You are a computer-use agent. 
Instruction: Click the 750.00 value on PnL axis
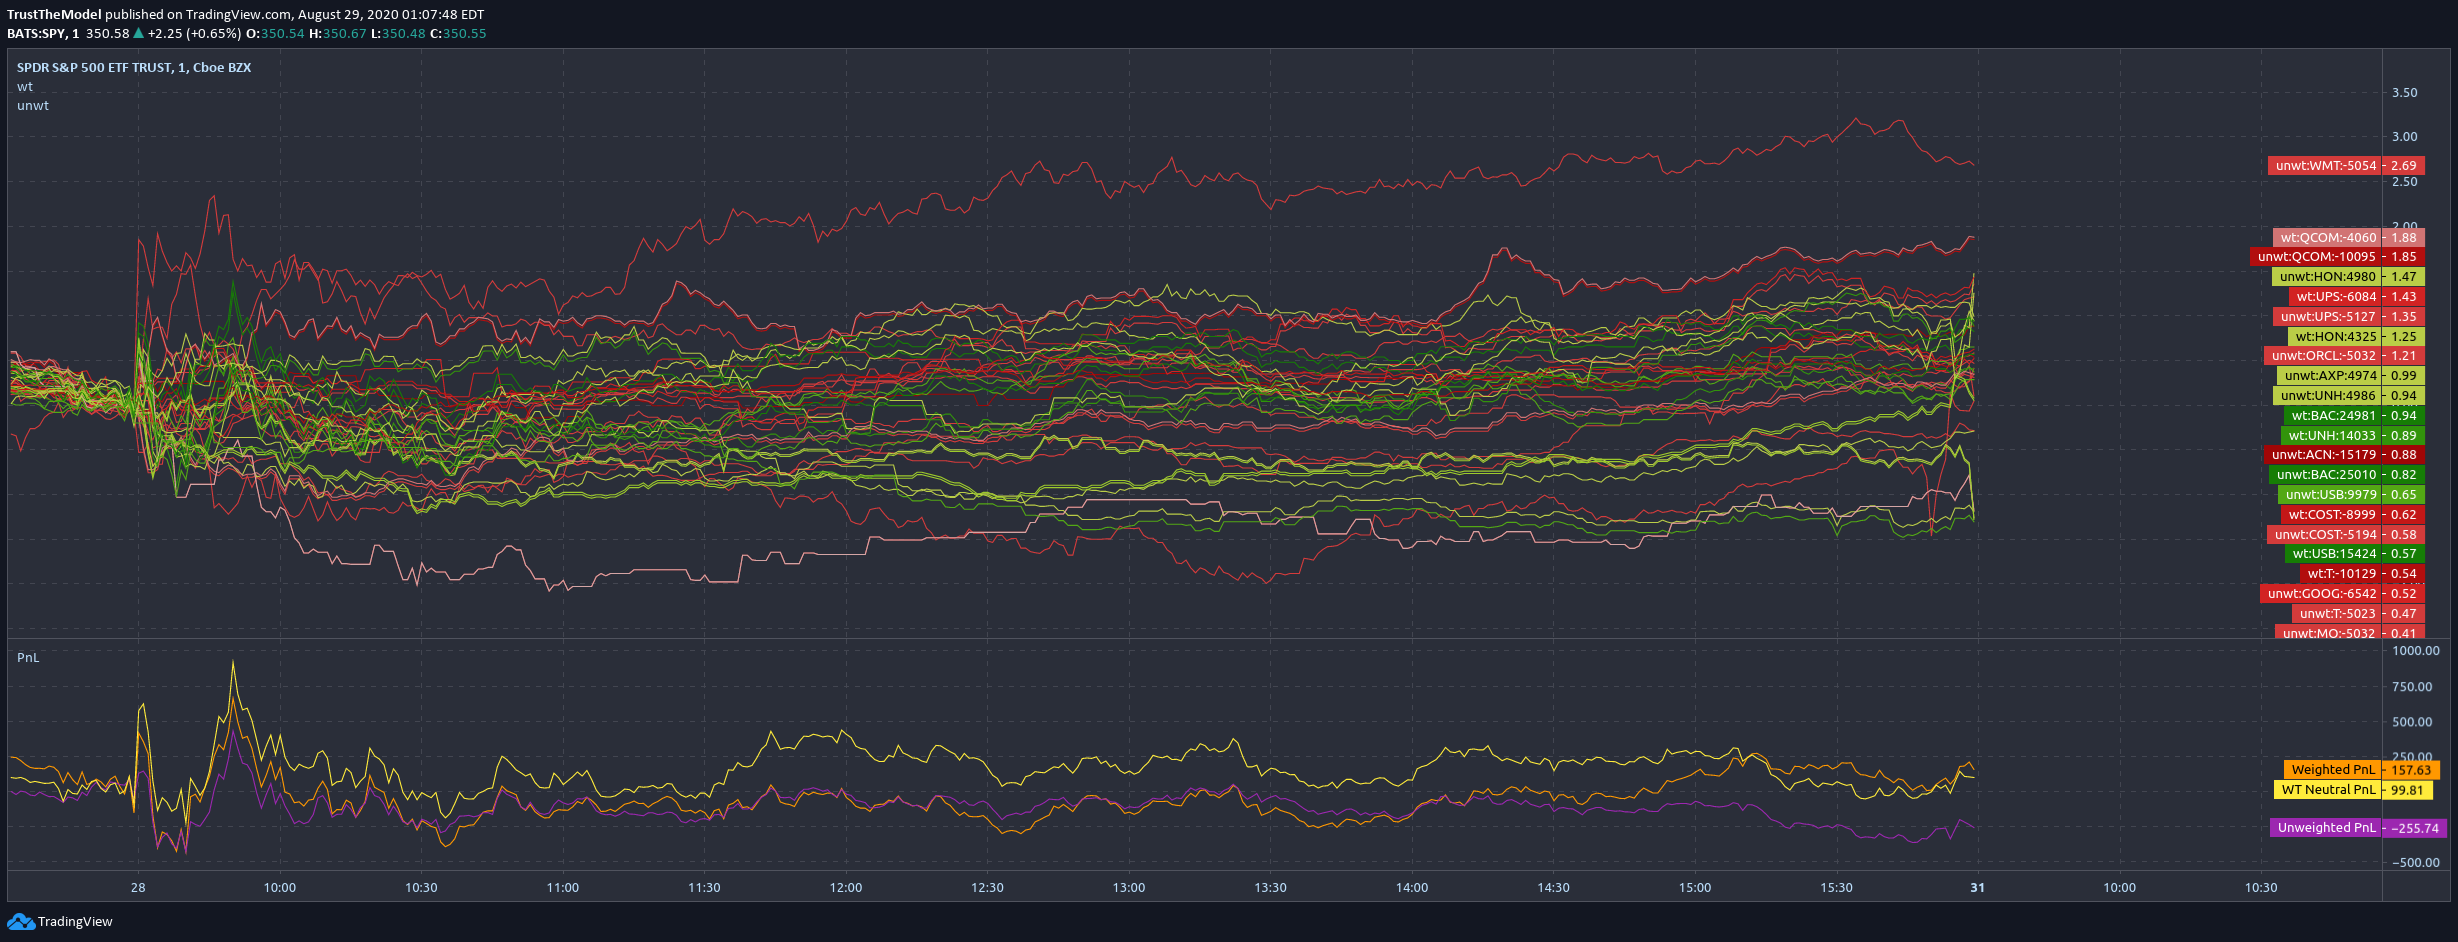[2412, 686]
